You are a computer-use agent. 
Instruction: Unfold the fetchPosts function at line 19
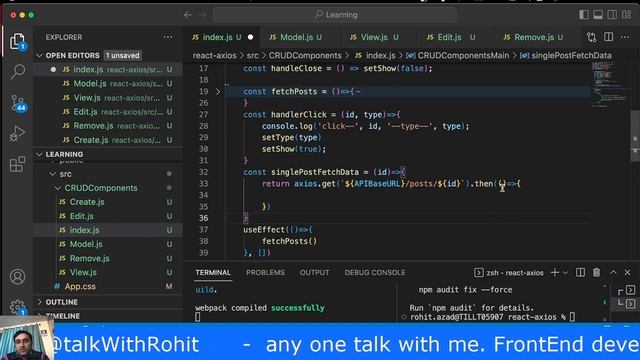tap(218, 91)
